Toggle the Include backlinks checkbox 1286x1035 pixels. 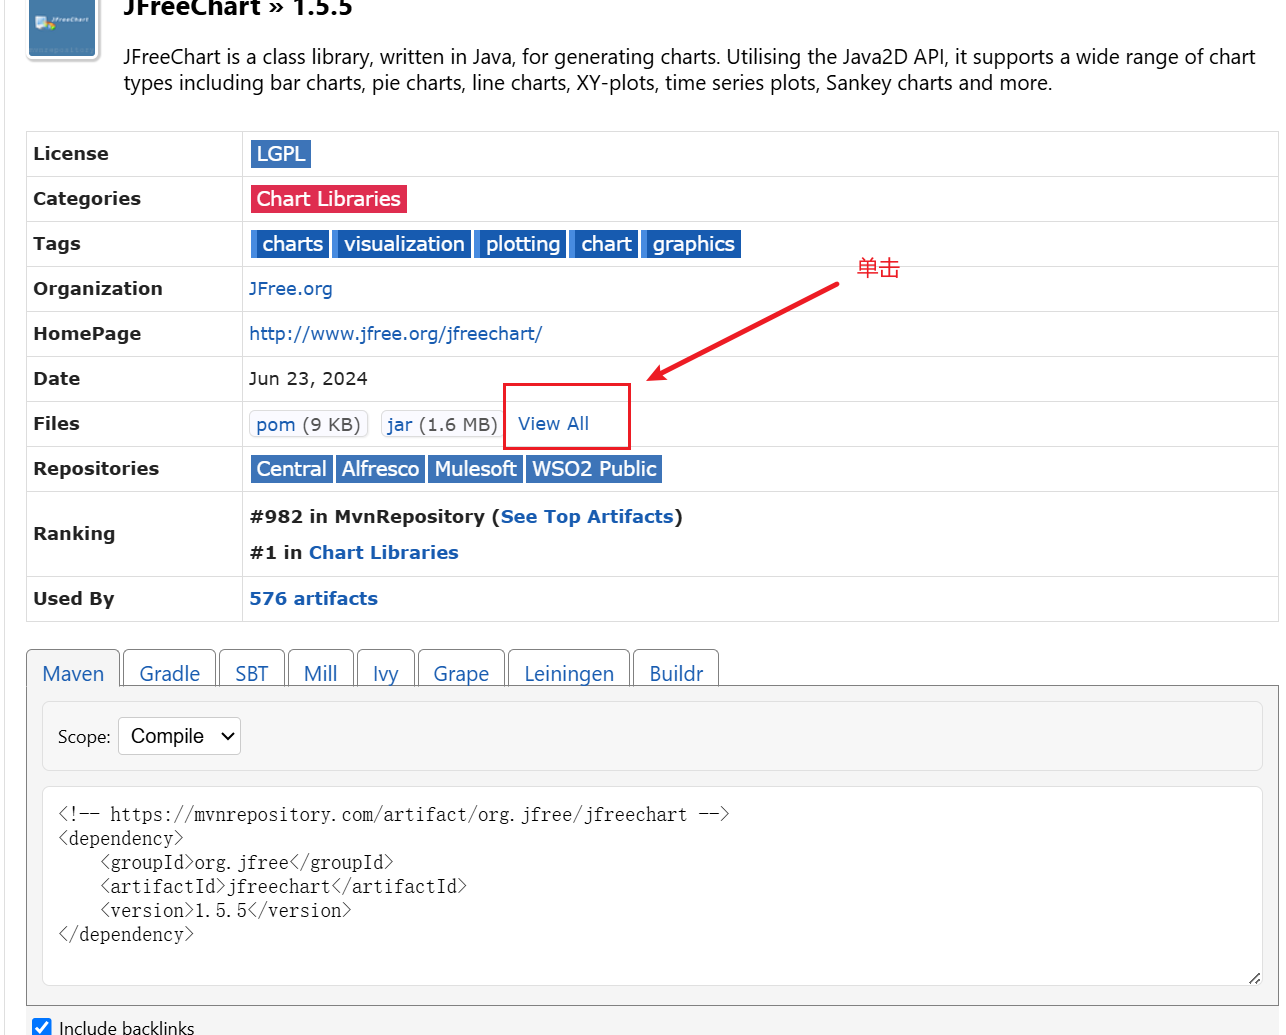[x=42, y=1027]
